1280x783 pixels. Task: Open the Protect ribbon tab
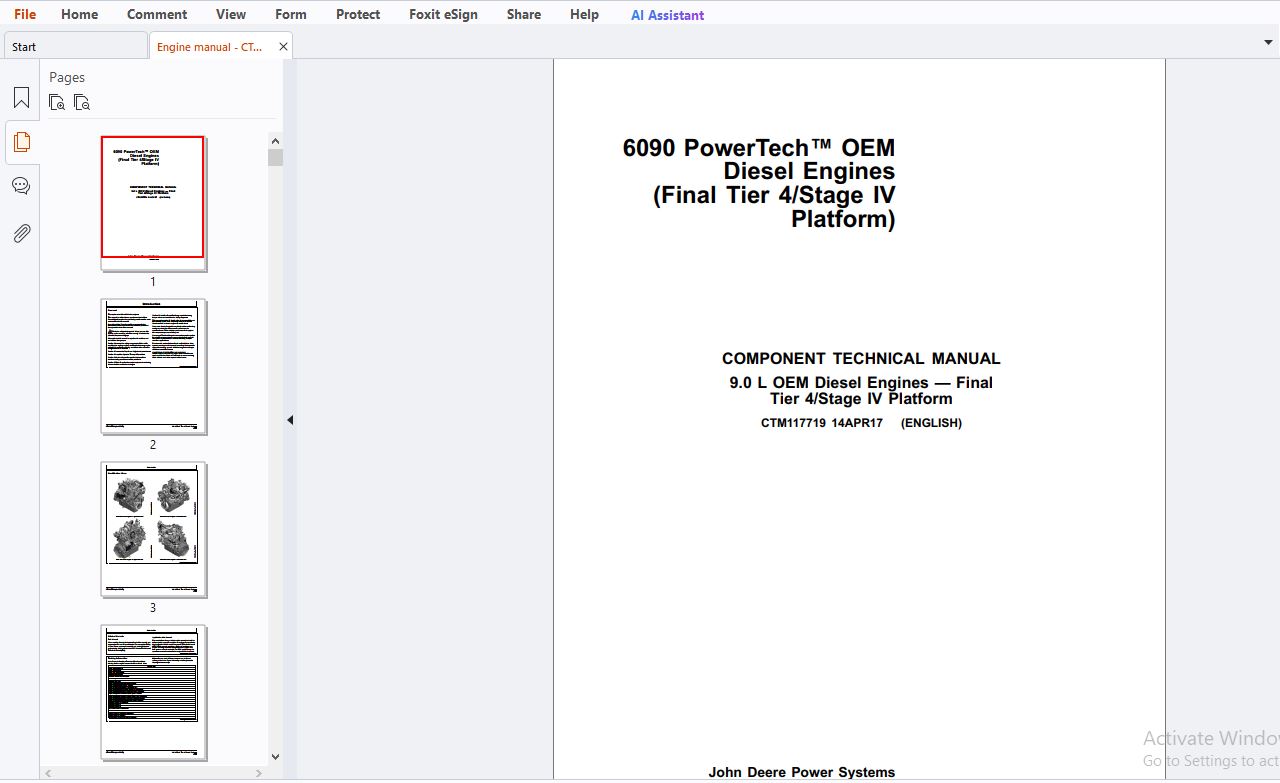358,14
